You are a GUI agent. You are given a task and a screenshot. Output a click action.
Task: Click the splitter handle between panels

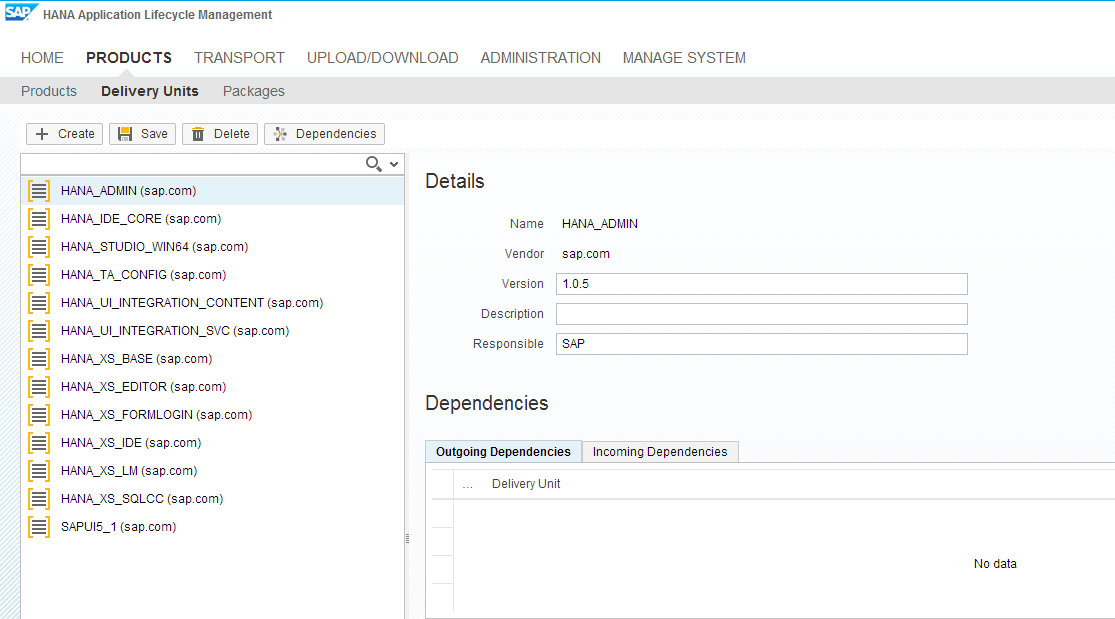(407, 539)
